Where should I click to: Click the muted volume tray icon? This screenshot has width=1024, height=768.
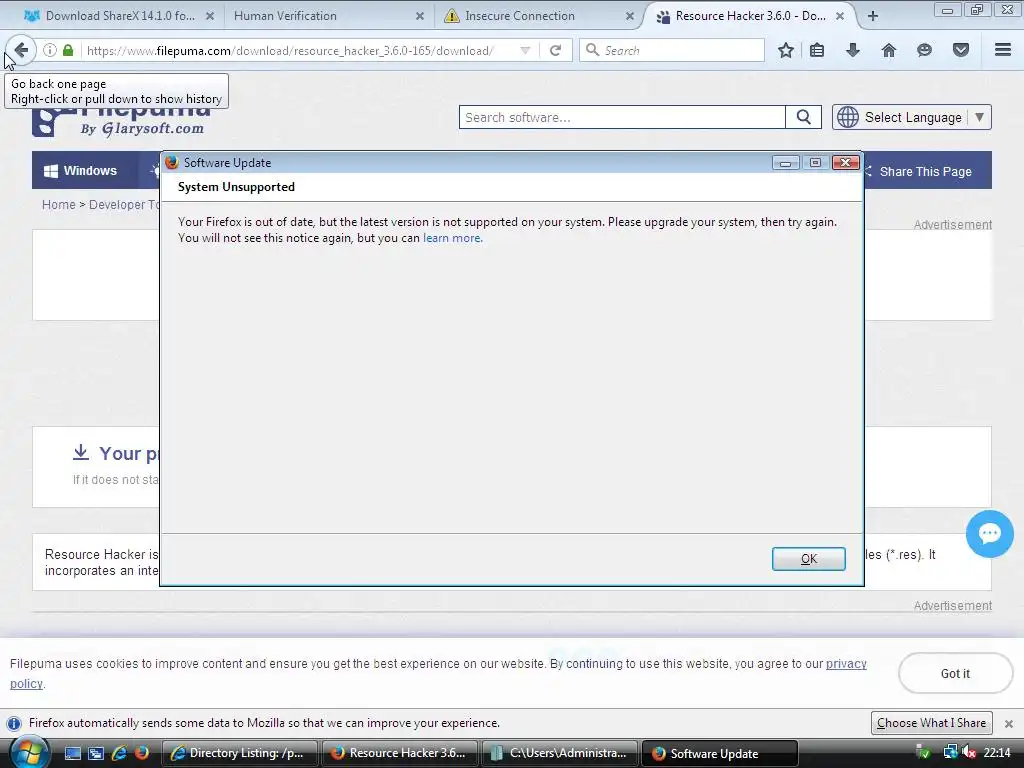[x=969, y=753]
